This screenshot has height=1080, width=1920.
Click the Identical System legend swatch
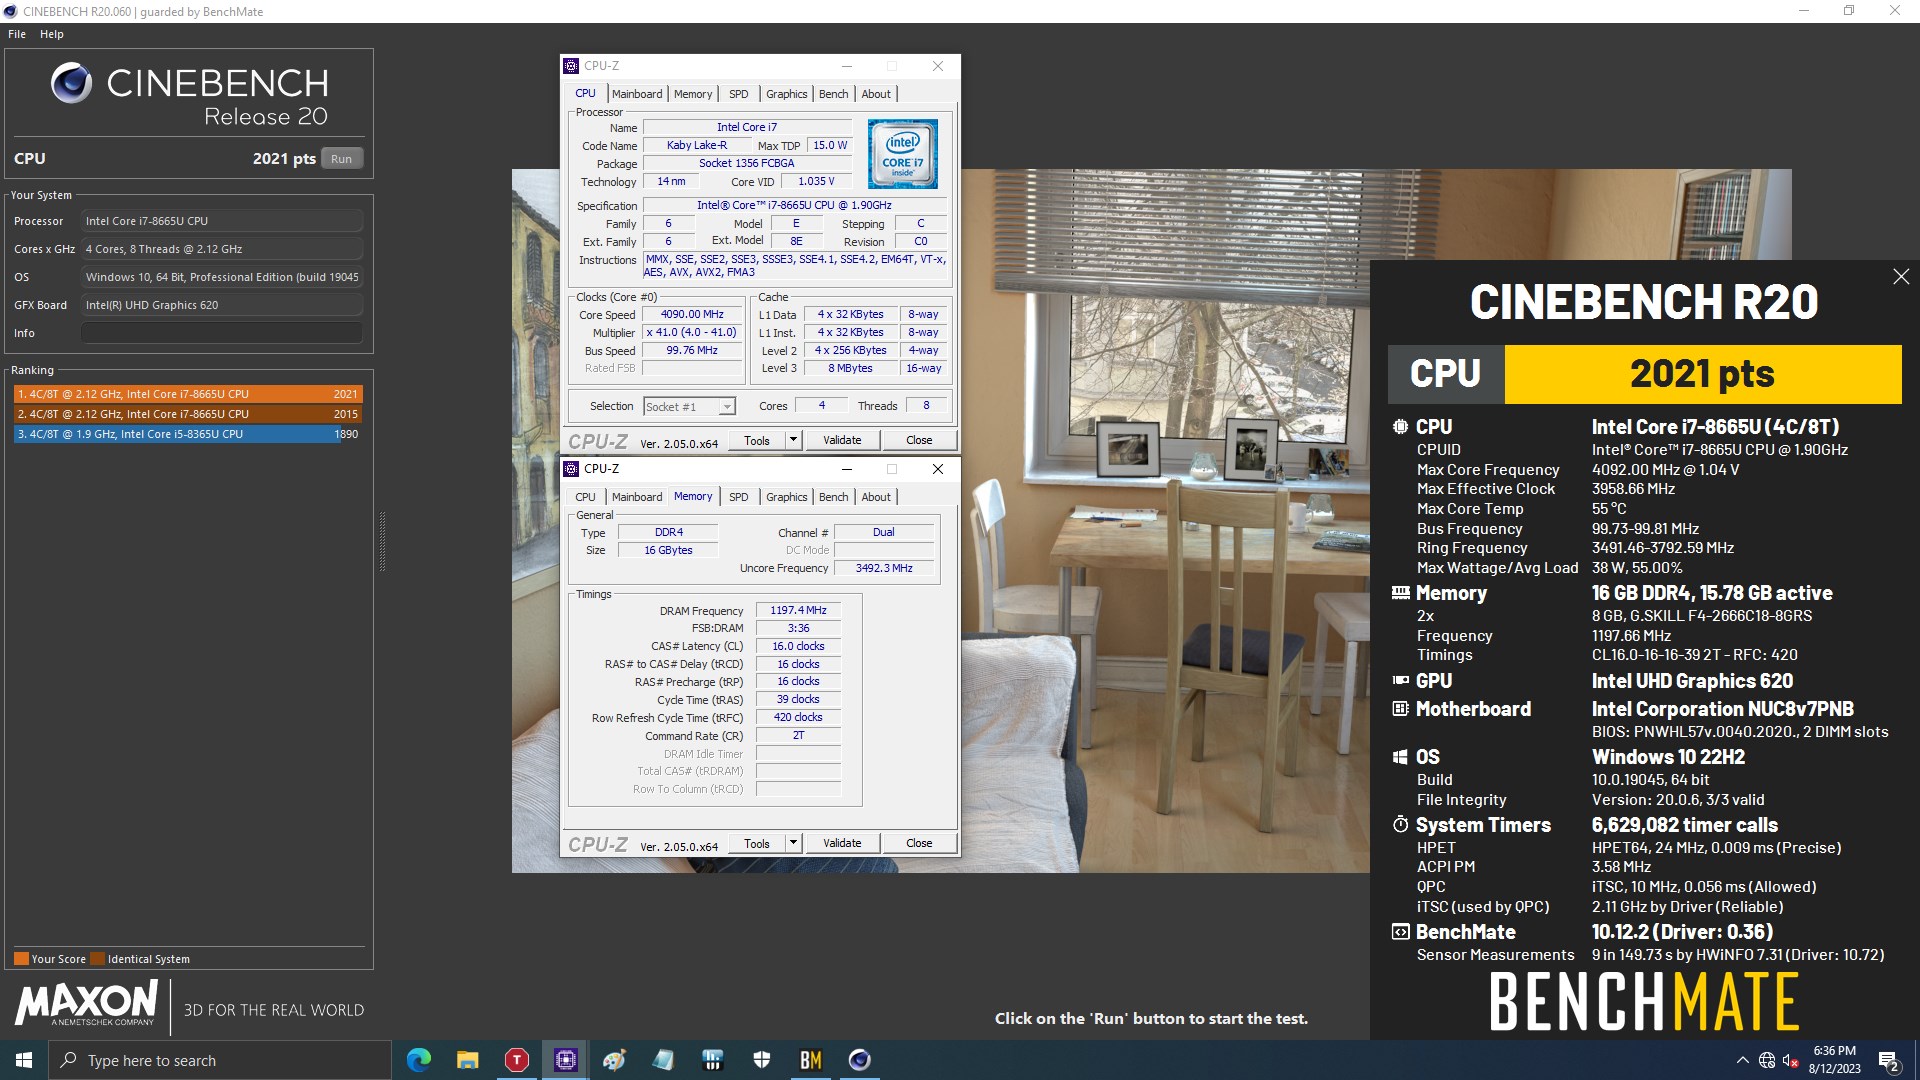(x=97, y=959)
